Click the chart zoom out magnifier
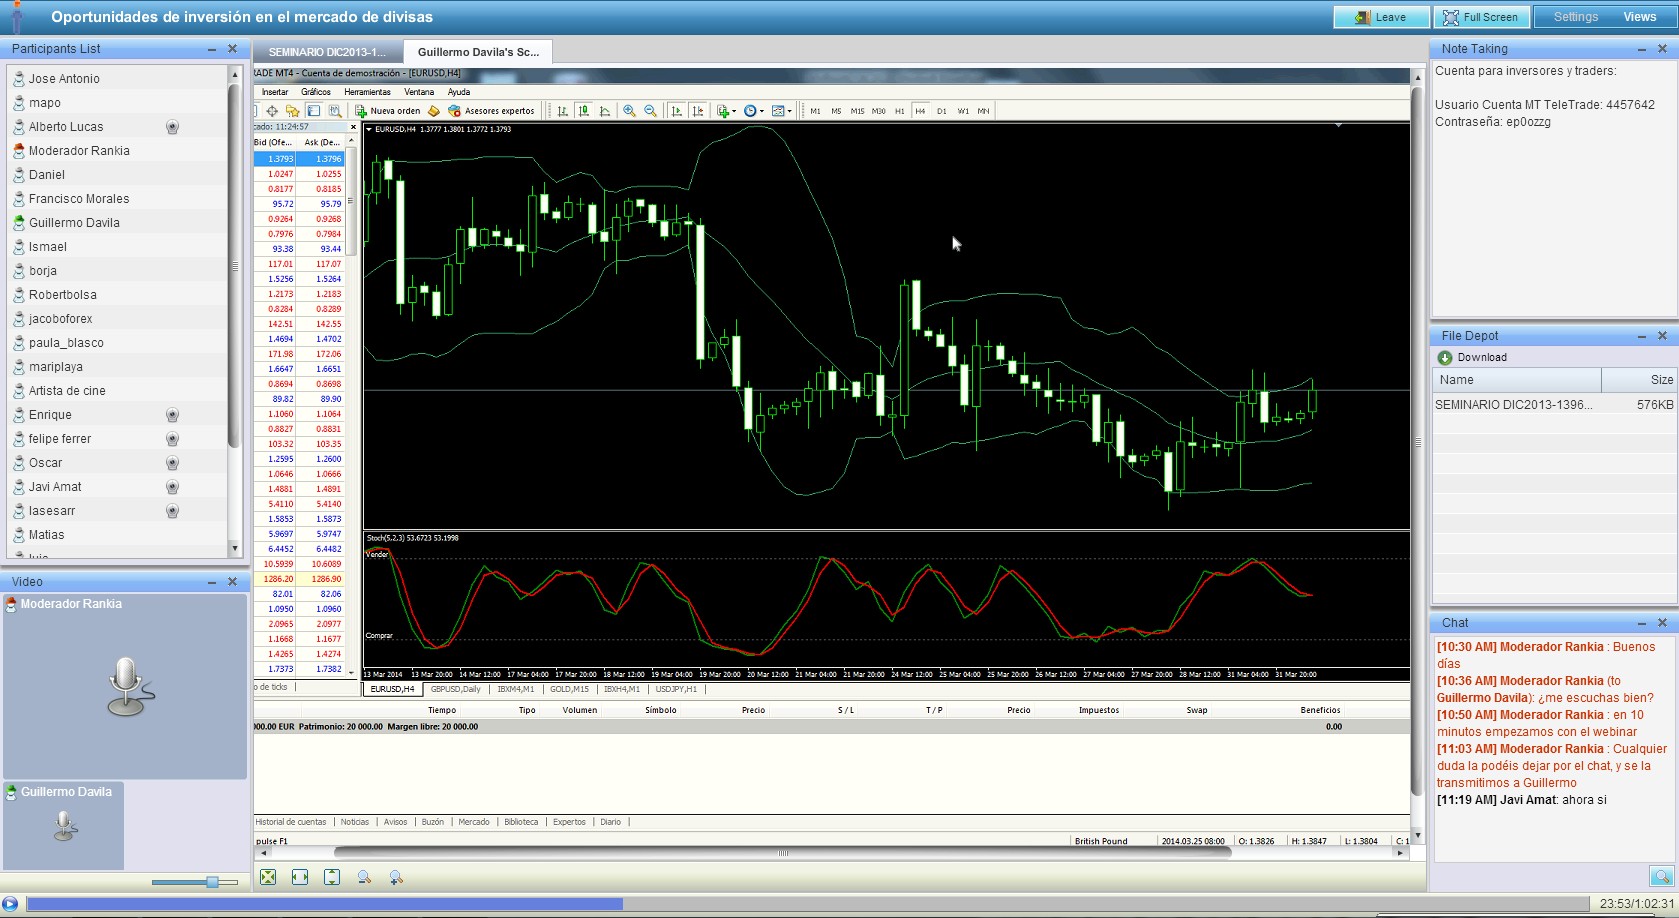 (650, 111)
